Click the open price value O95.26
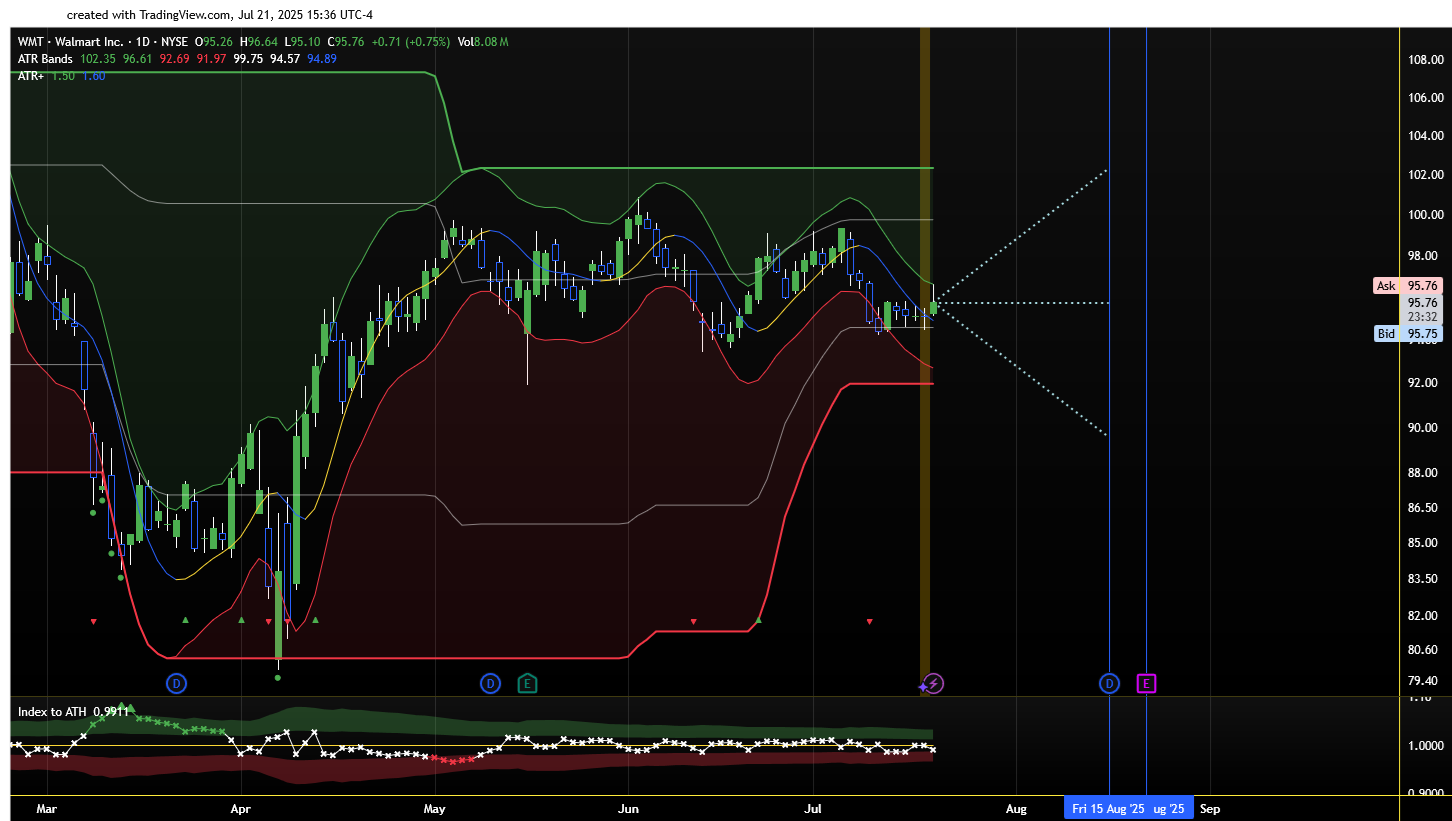The width and height of the screenshot is (1452, 821). 213,42
